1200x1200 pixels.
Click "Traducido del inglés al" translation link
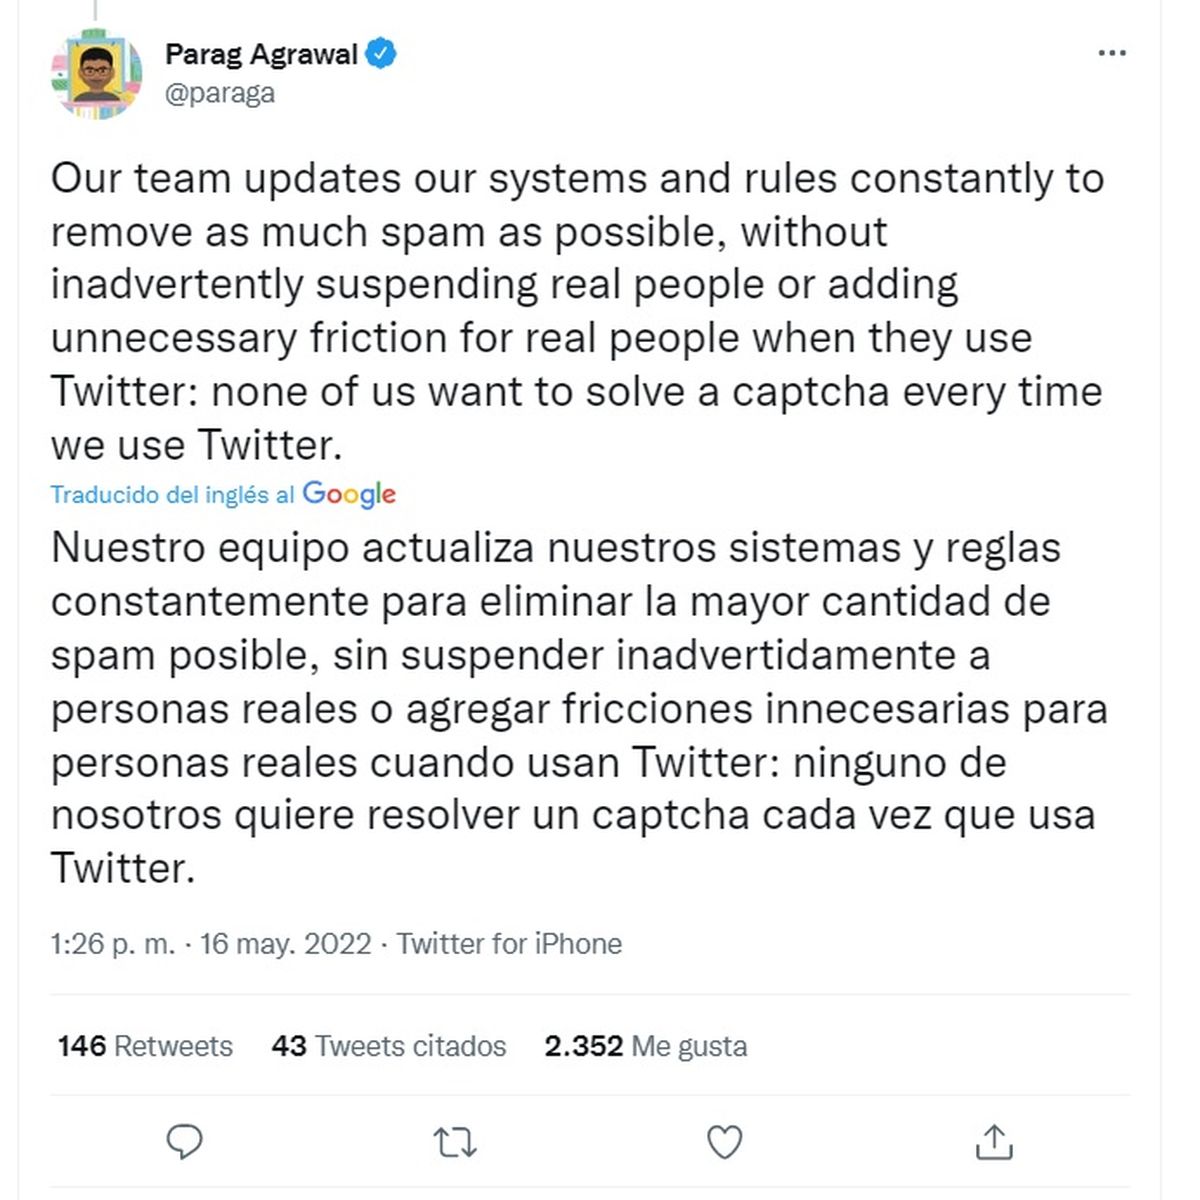173,495
